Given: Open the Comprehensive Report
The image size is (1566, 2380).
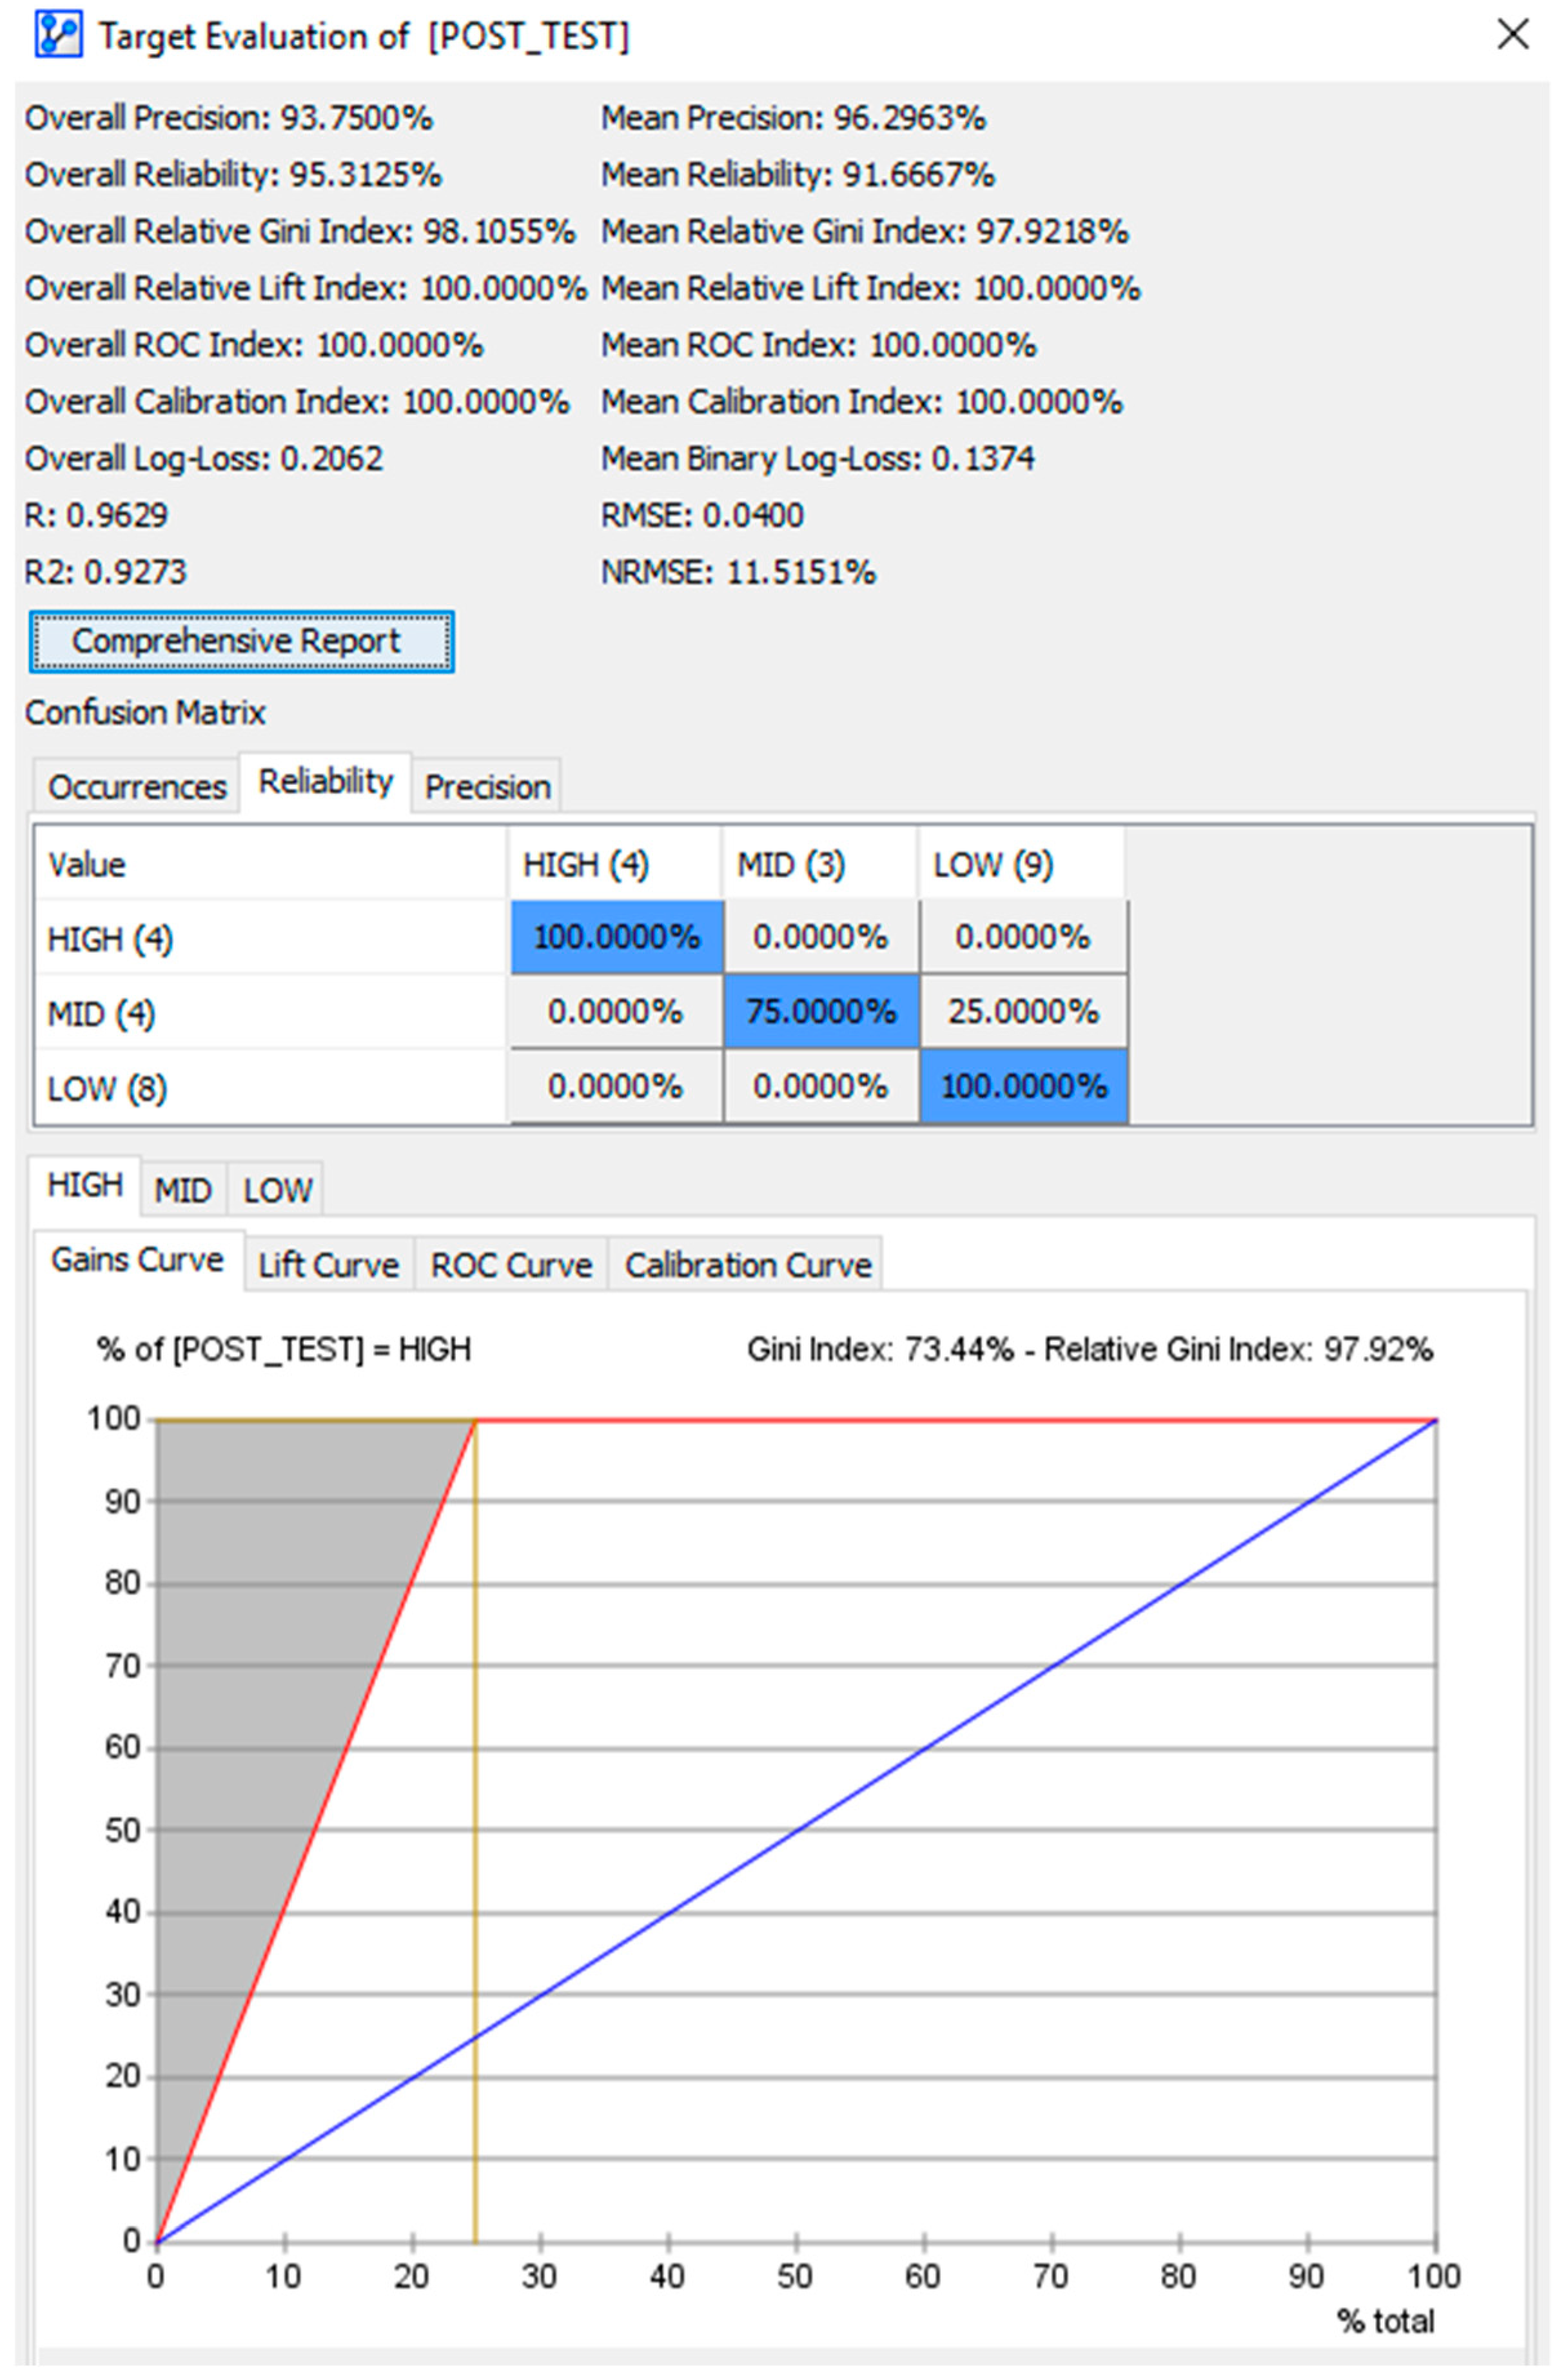Looking at the screenshot, I should tap(241, 642).
